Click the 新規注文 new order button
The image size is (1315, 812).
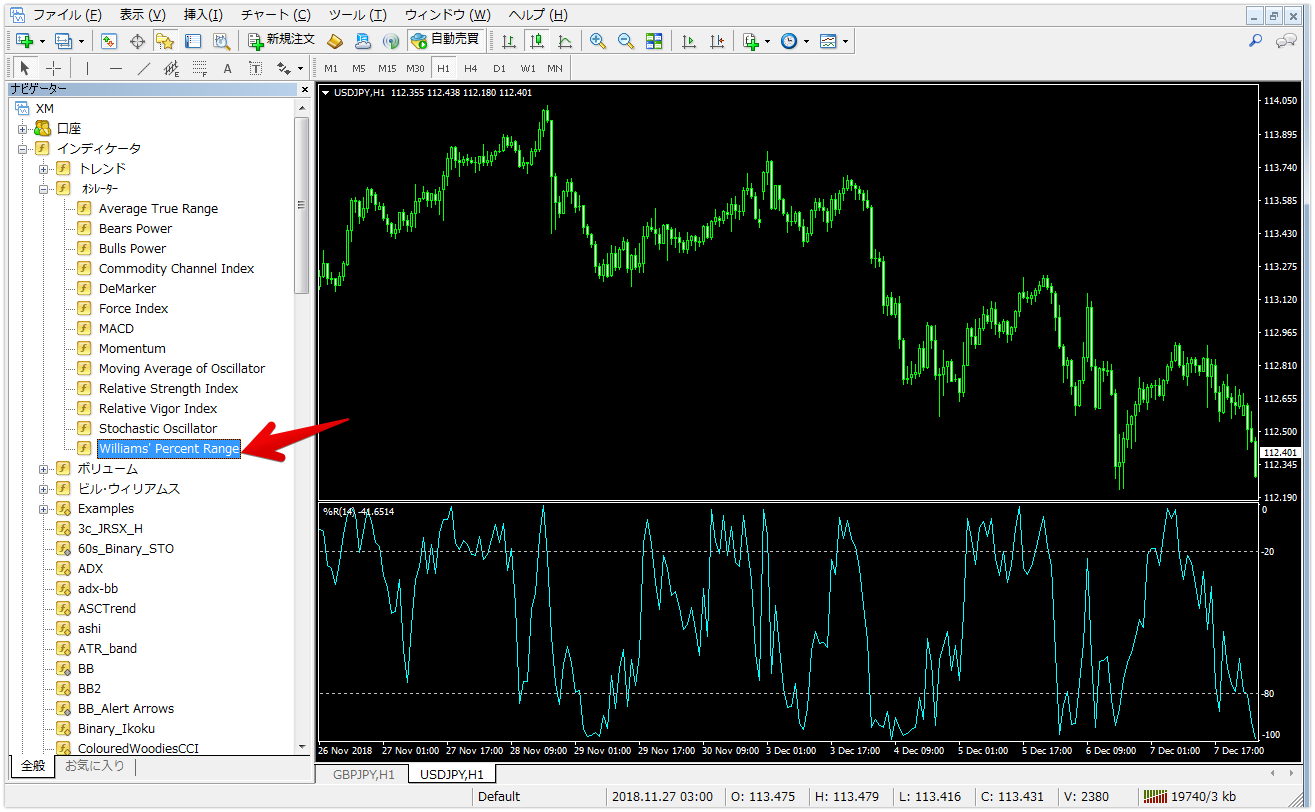pyautogui.click(x=282, y=41)
